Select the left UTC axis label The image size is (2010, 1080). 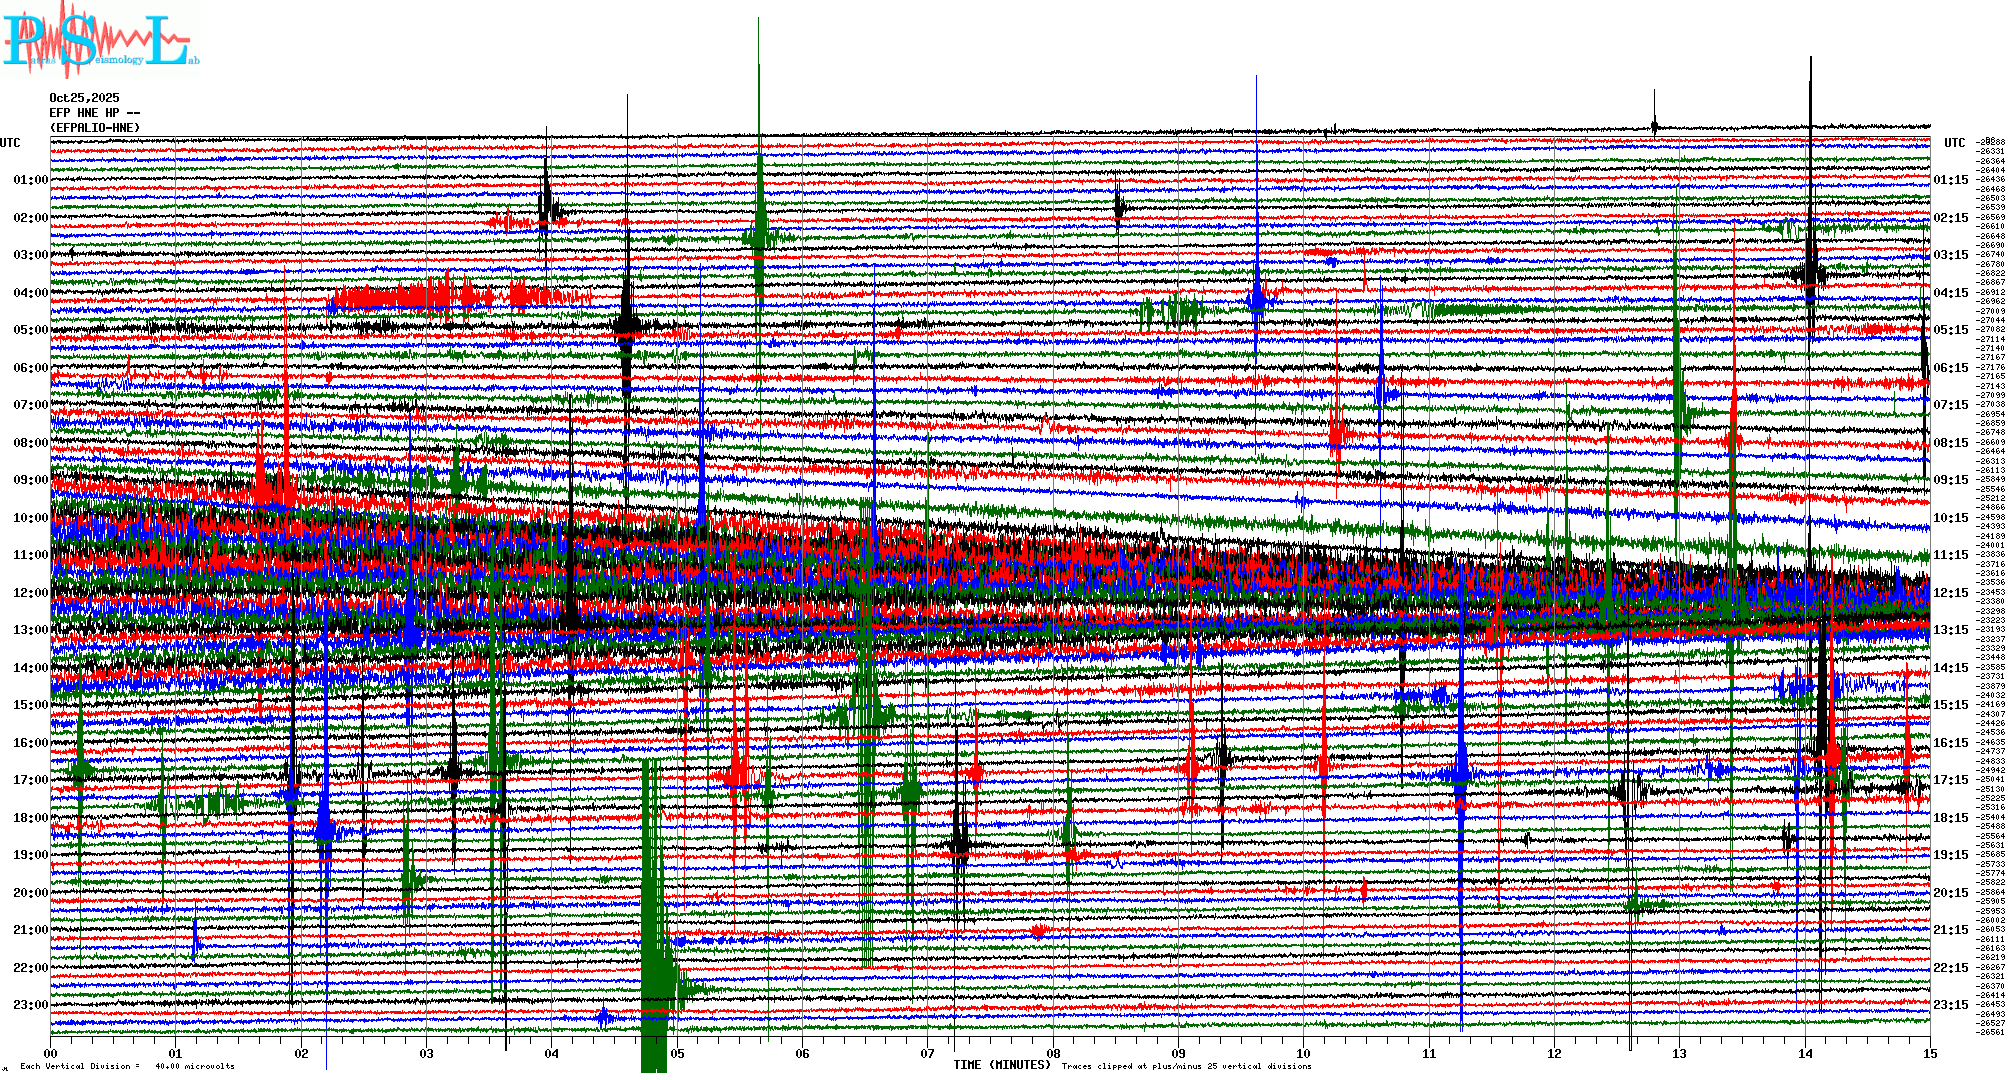tap(10, 143)
